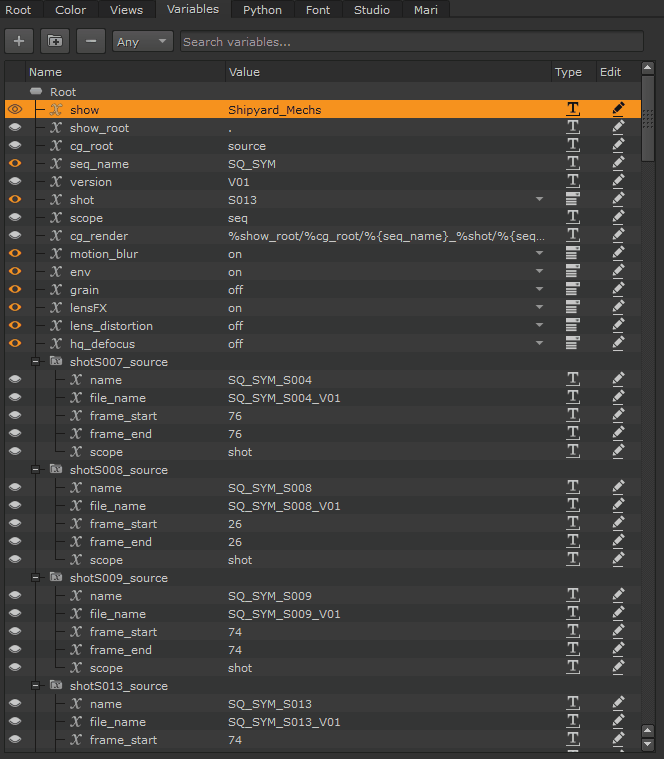Toggle the eye icon for the grain variable
Screen dimensions: 664x759
(x=15, y=290)
